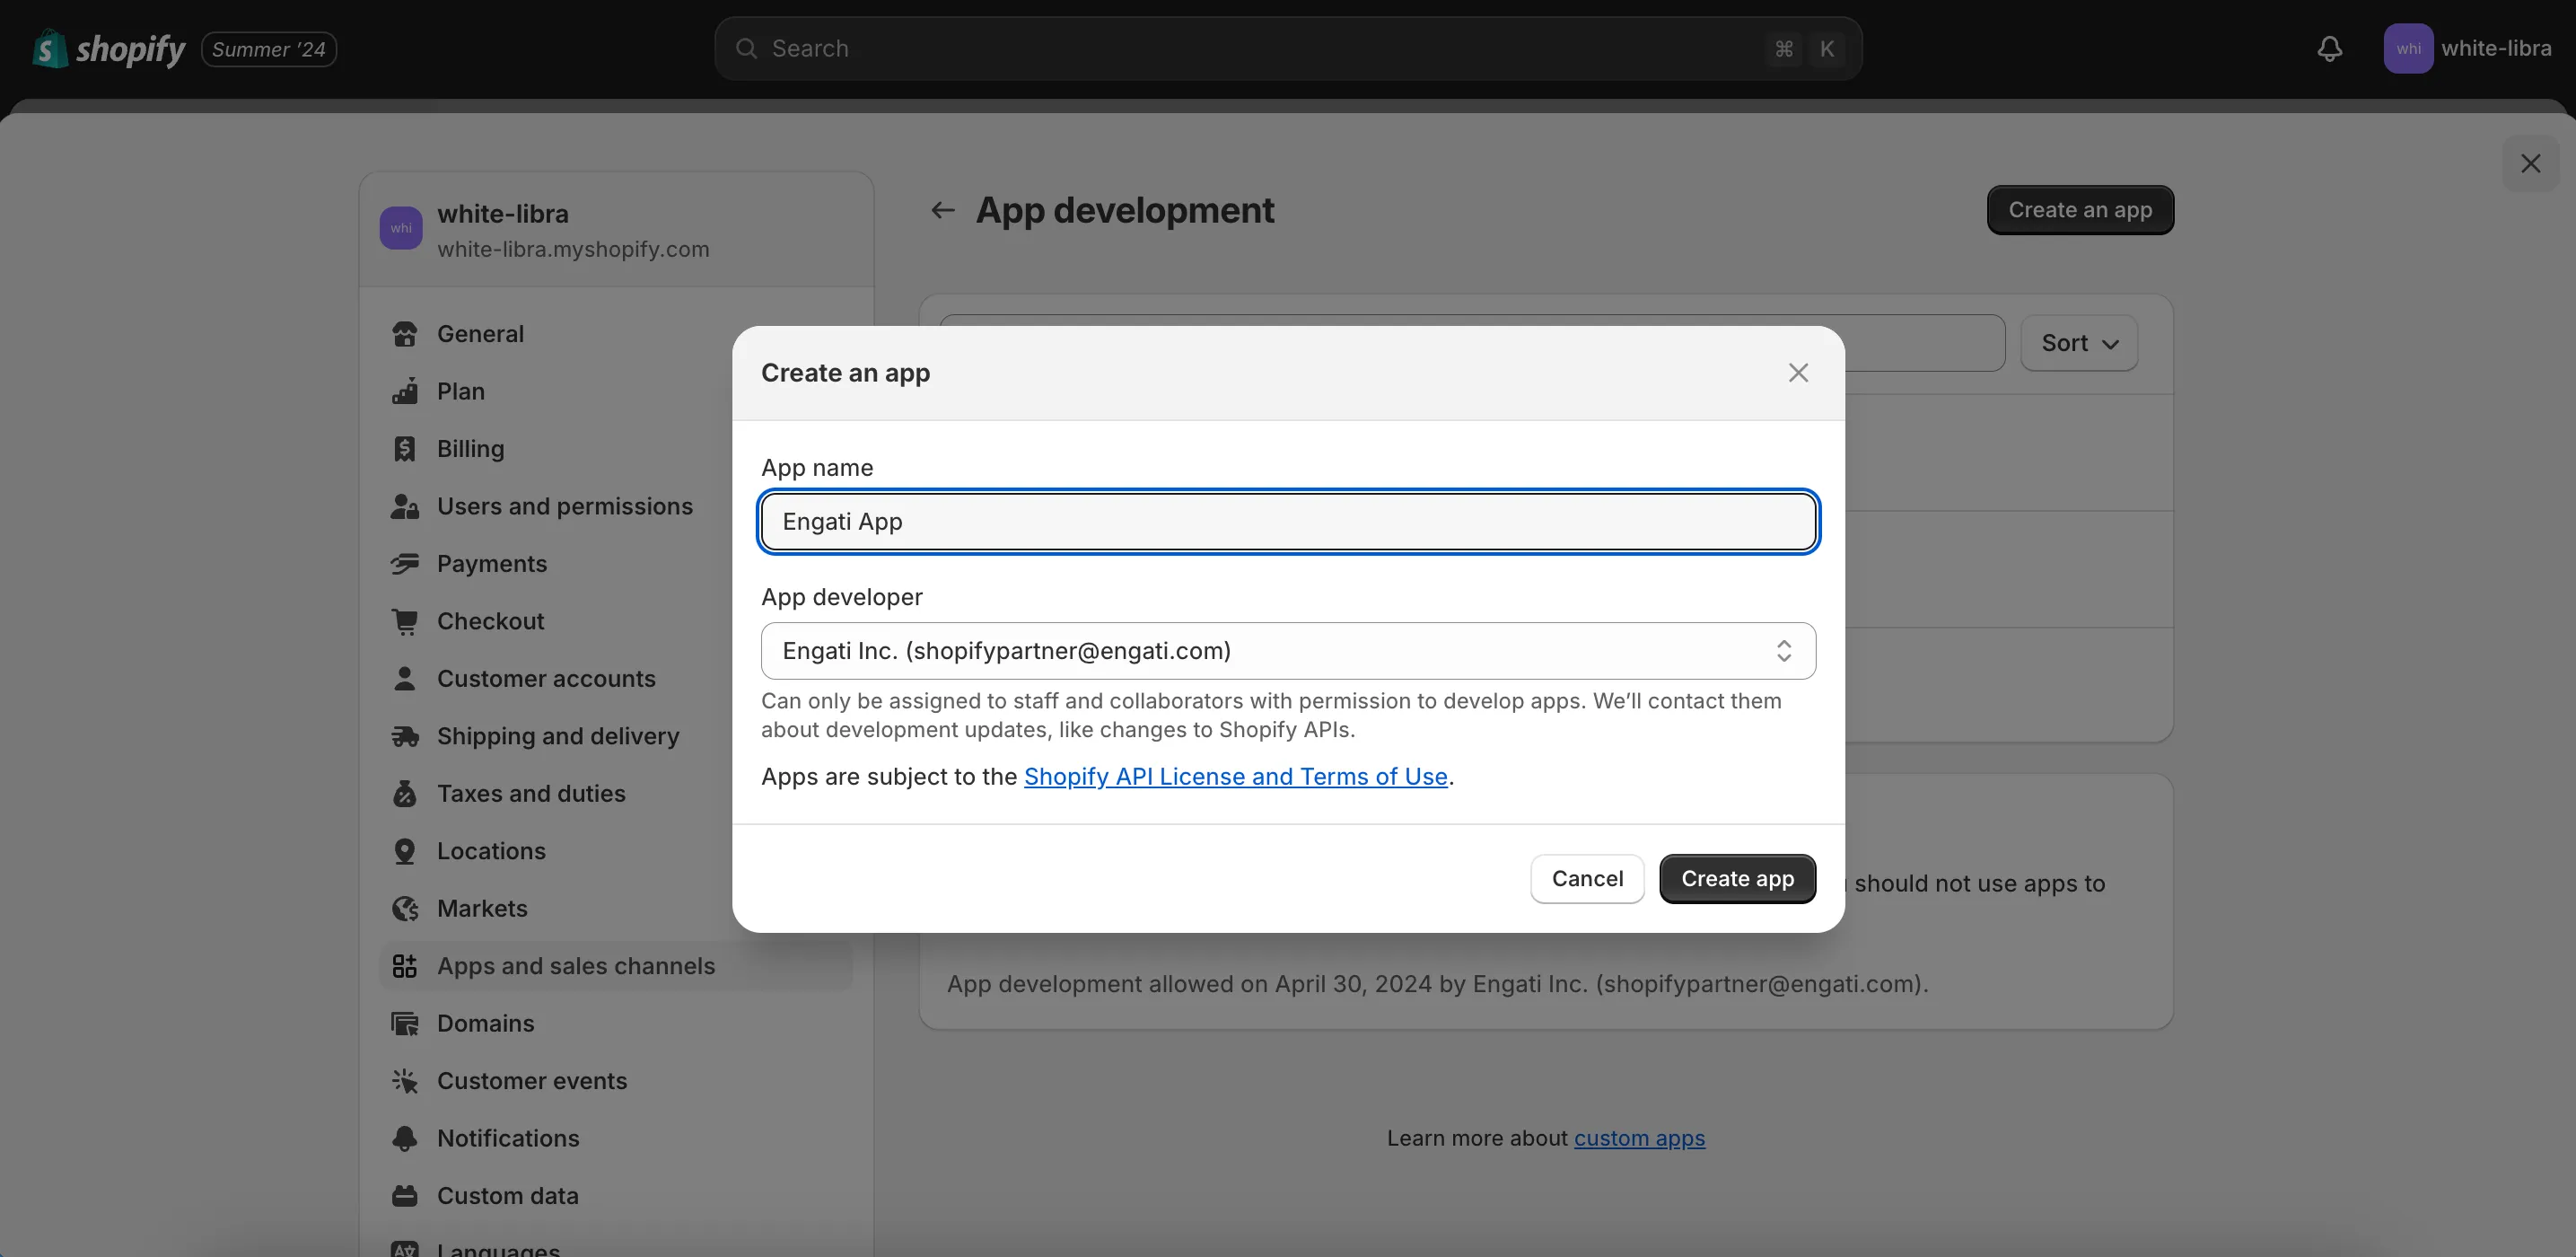Click the Plan icon in sidebar

click(x=404, y=391)
